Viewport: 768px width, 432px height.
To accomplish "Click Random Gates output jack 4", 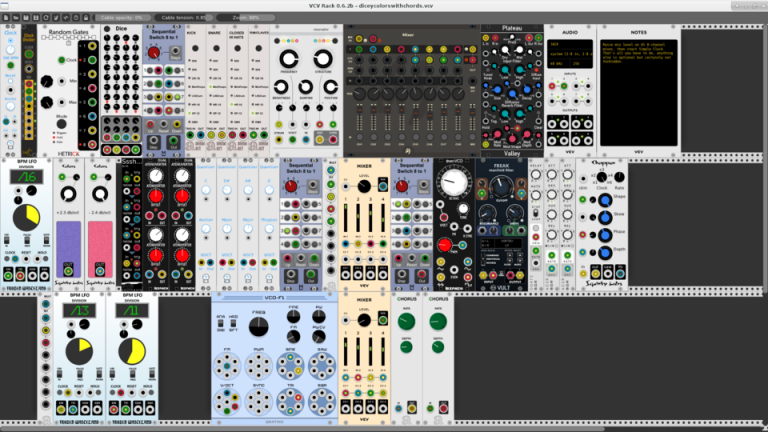I will tap(92, 88).
